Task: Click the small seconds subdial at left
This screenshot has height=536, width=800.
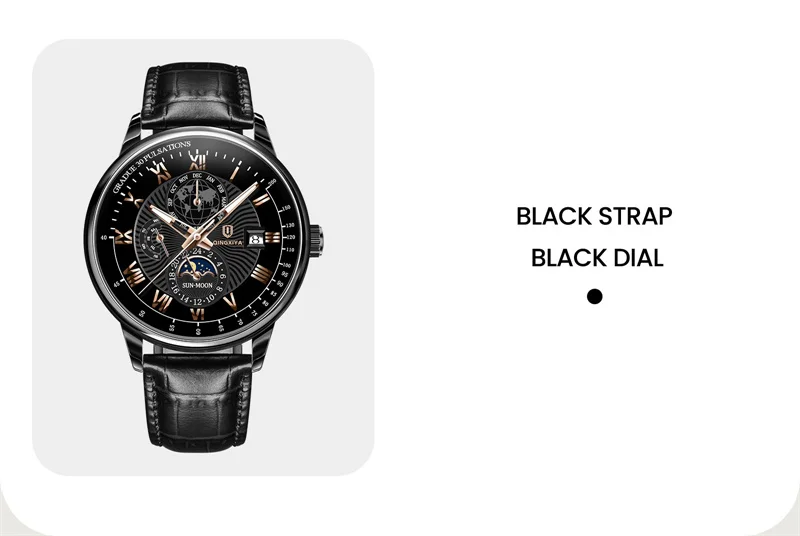Action: [153, 239]
